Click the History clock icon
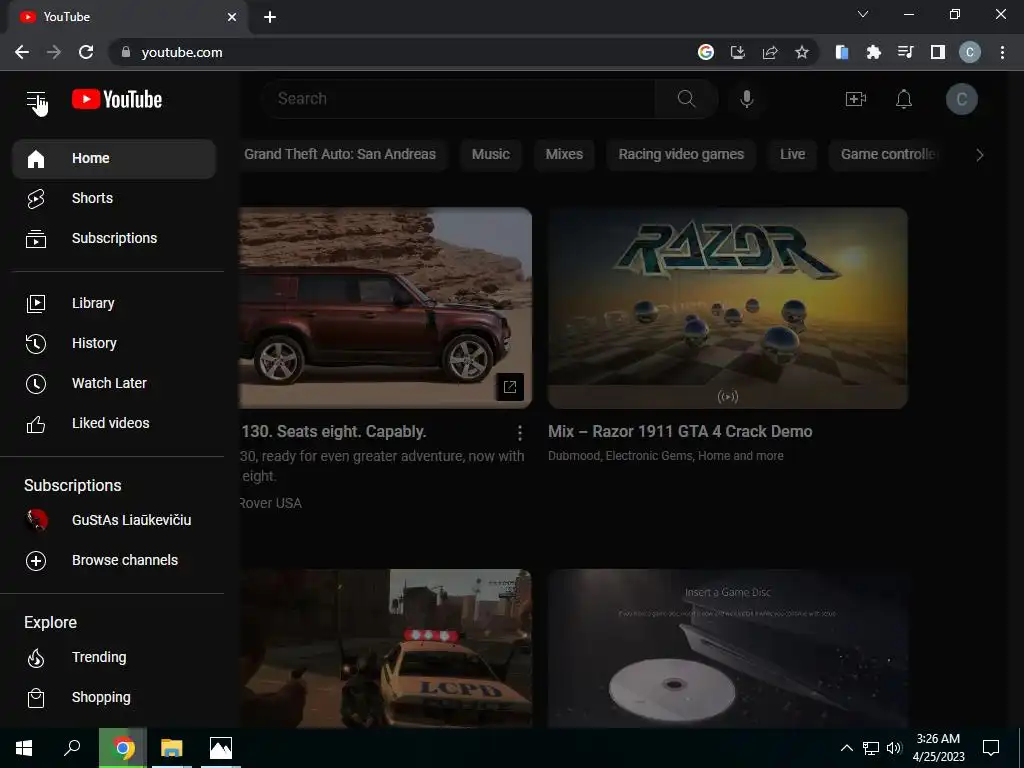Viewport: 1024px width, 768px height. click(36, 344)
